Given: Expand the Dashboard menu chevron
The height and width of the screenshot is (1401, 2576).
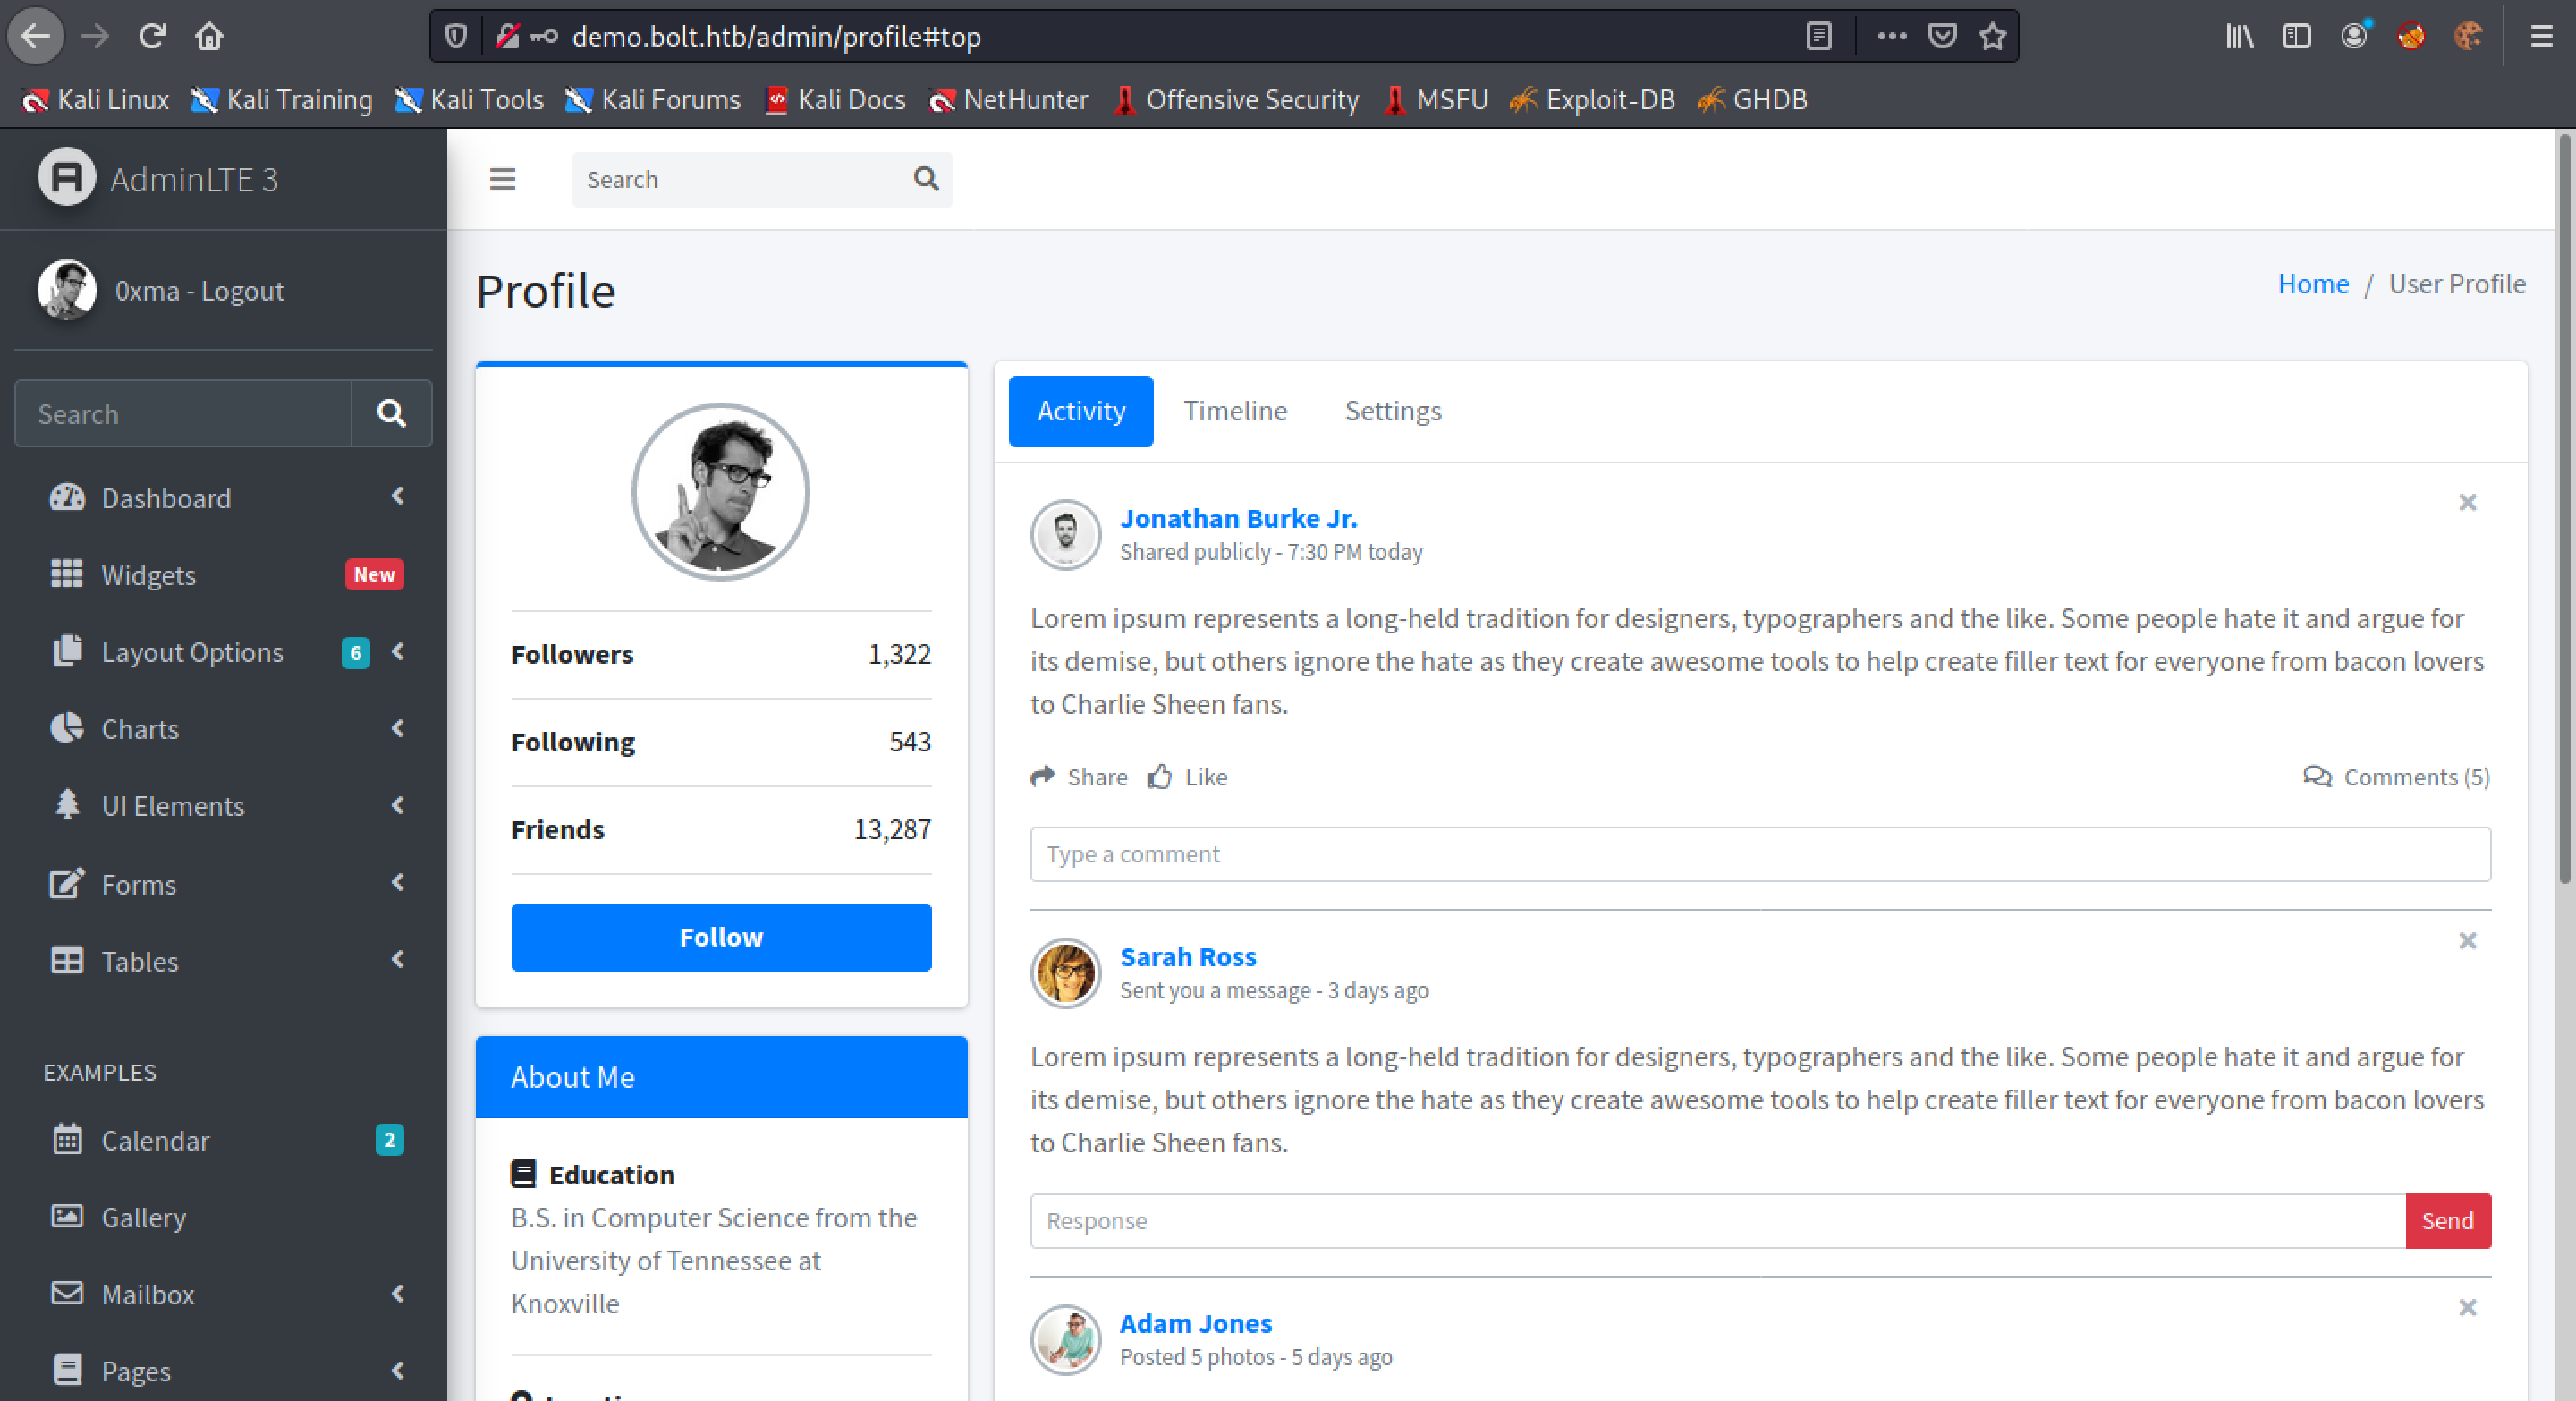Looking at the screenshot, I should coord(398,496).
